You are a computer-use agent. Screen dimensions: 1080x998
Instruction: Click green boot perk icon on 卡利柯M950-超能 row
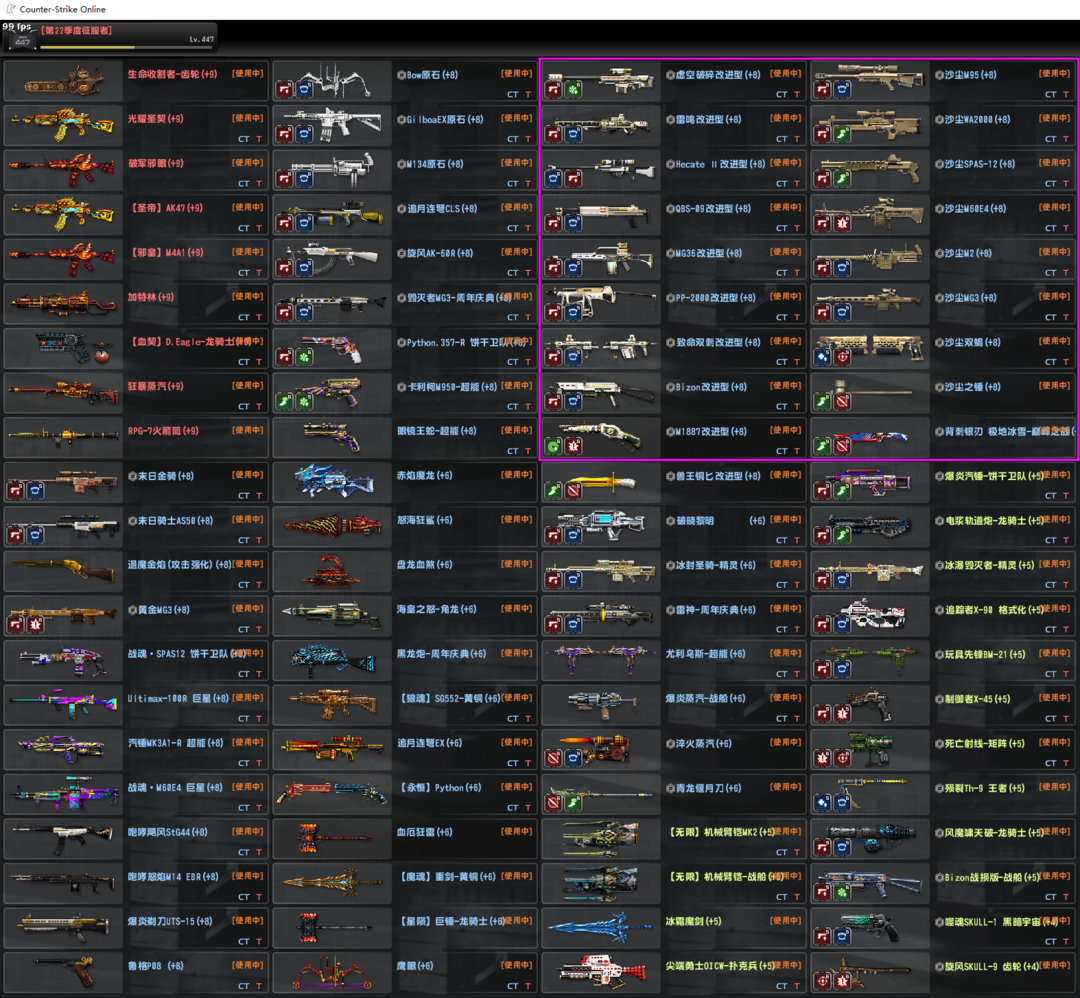pos(284,402)
